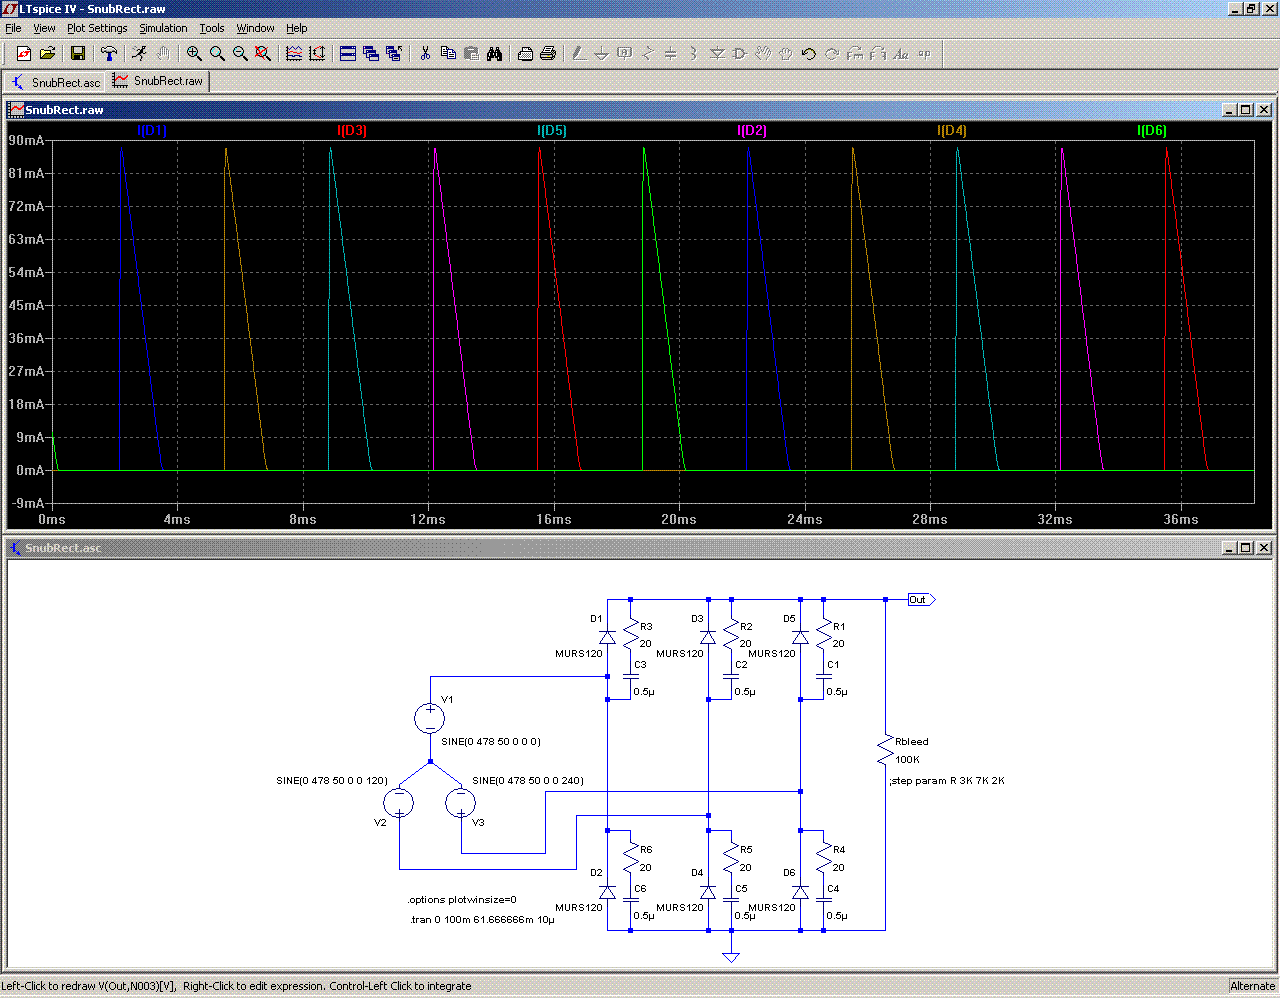The width and height of the screenshot is (1280, 998).
Task: Click the Zoom Out magnifier icon
Action: tap(240, 53)
